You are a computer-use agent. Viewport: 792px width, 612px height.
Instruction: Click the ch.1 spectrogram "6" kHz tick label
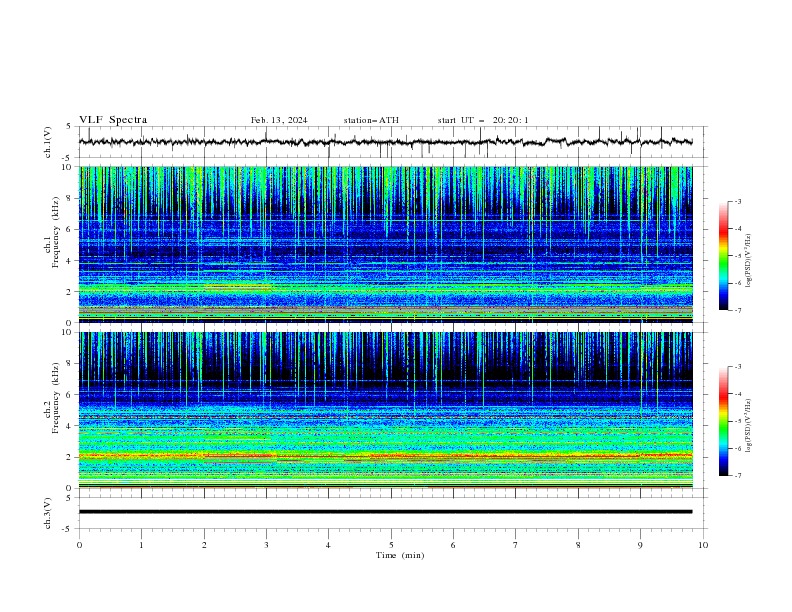click(71, 229)
